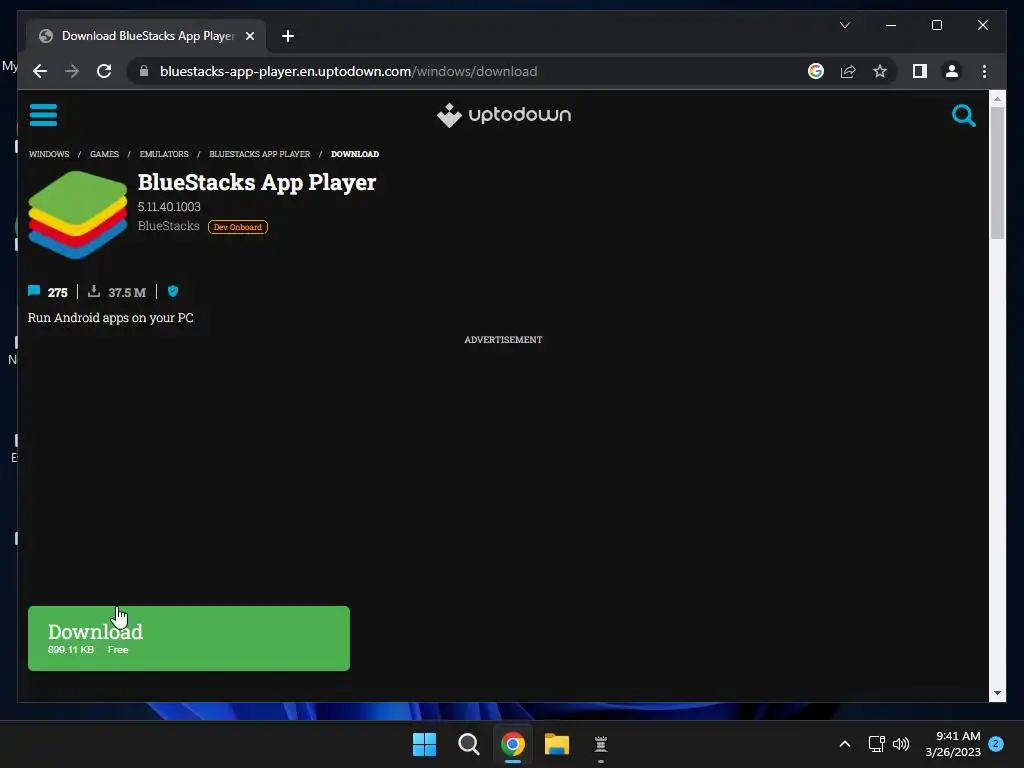Click the 37.5 M downloads text
Viewport: 1024px width, 768px height.
click(127, 293)
